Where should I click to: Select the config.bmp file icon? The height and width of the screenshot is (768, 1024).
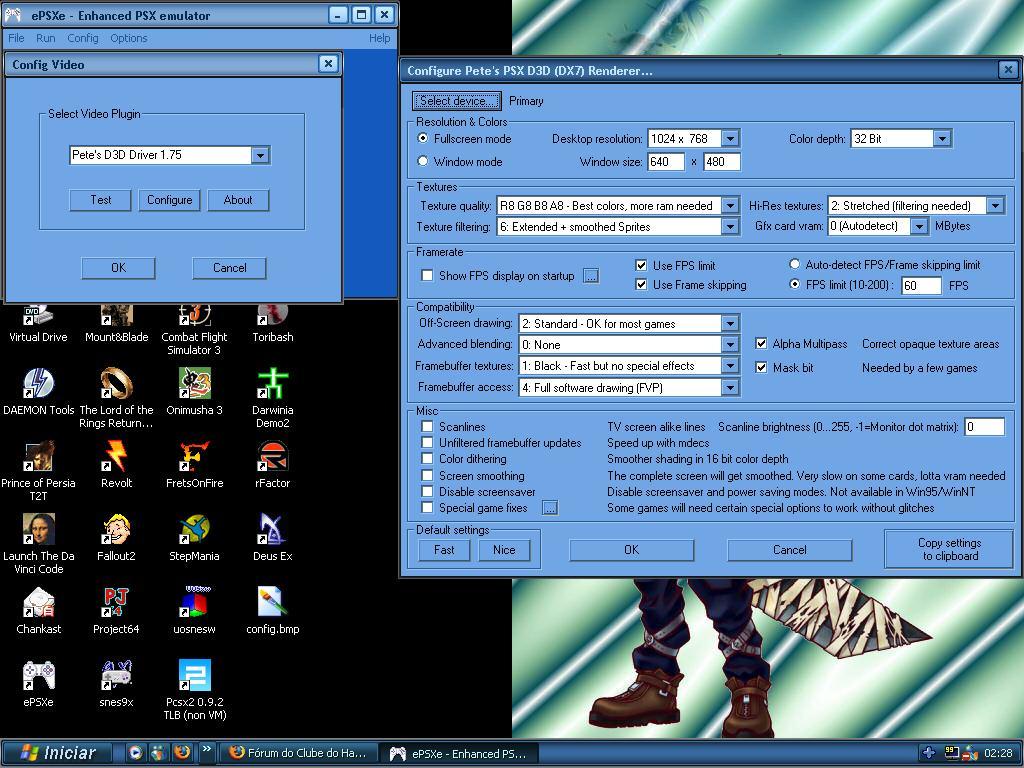point(272,611)
